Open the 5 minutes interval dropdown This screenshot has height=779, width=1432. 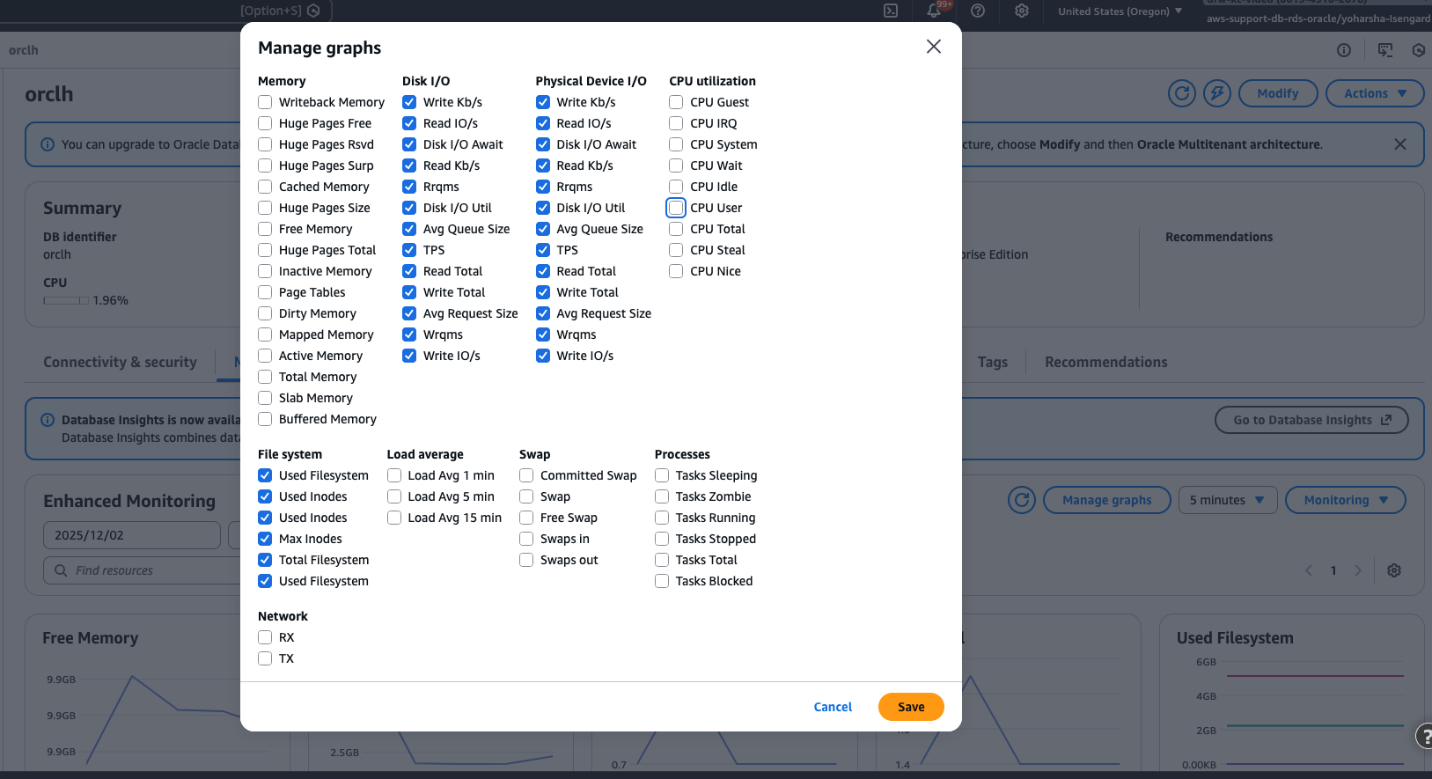click(x=1226, y=500)
